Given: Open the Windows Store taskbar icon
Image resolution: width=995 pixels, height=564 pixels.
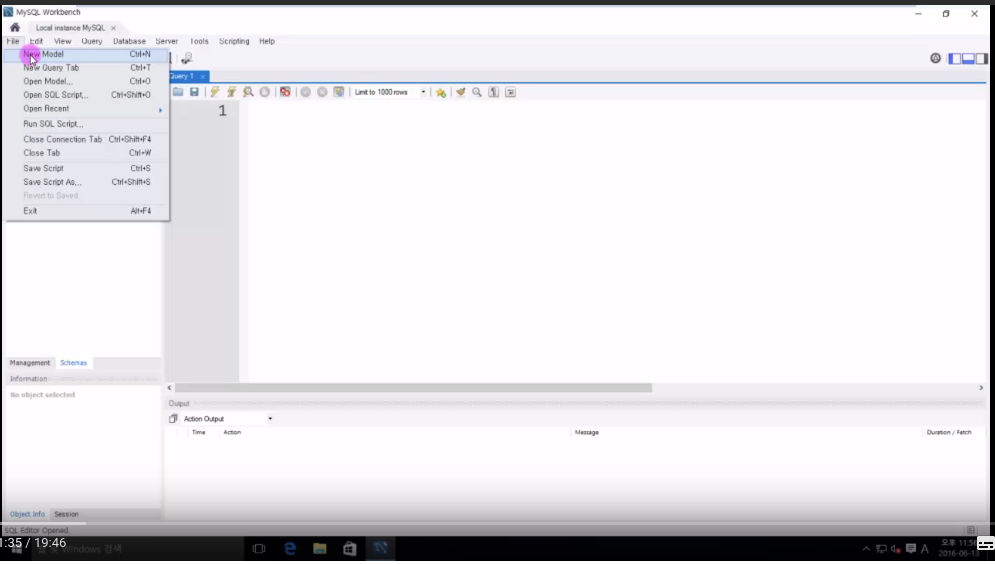Looking at the screenshot, I should click(350, 549).
